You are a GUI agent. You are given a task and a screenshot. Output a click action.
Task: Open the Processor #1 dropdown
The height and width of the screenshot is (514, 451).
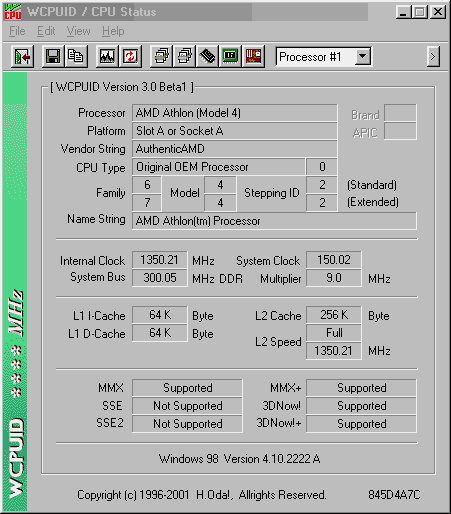(x=363, y=57)
